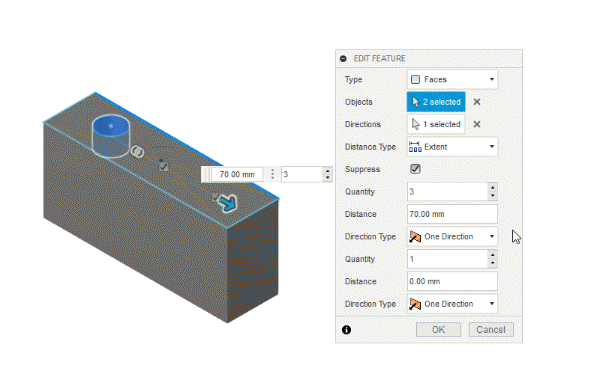Click the Faces icon in Type field

click(415, 80)
